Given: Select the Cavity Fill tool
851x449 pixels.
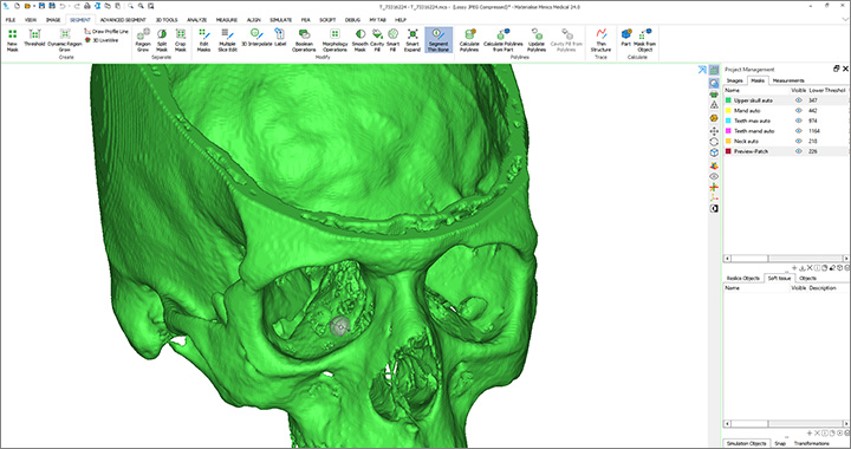Looking at the screenshot, I should click(377, 40).
